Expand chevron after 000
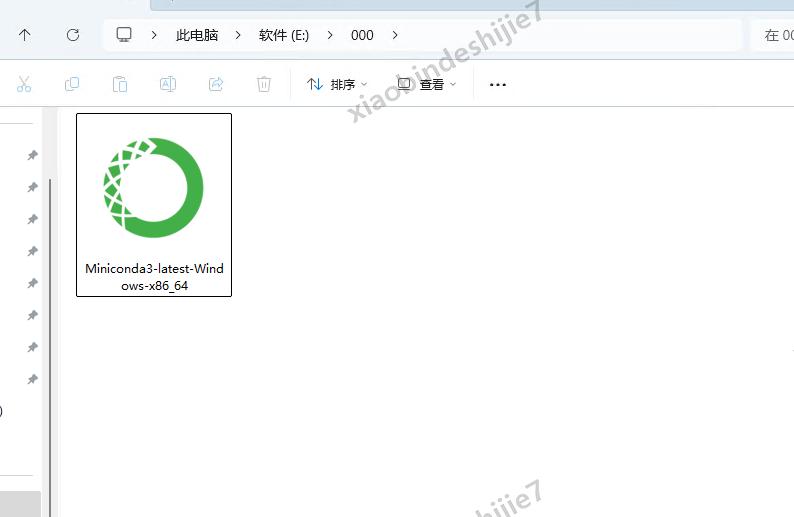The image size is (794, 517). pyautogui.click(x=395, y=35)
